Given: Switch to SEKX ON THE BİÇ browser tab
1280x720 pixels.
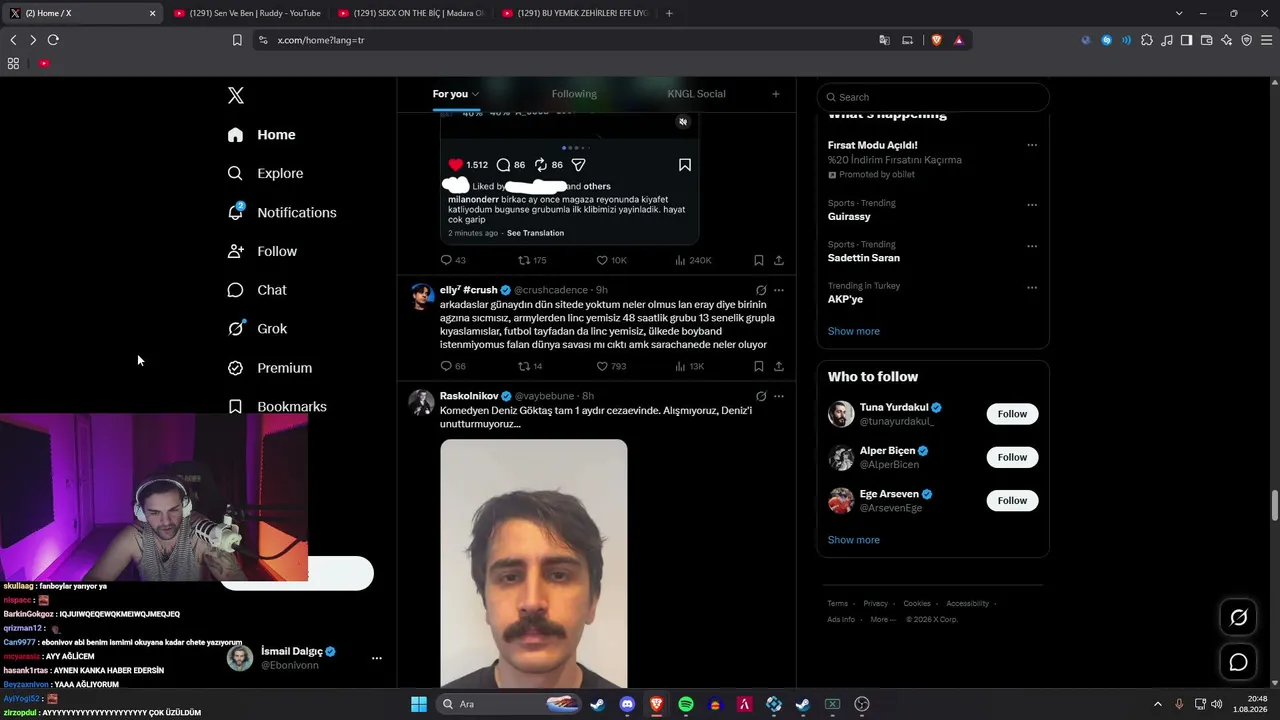Looking at the screenshot, I should point(411,13).
